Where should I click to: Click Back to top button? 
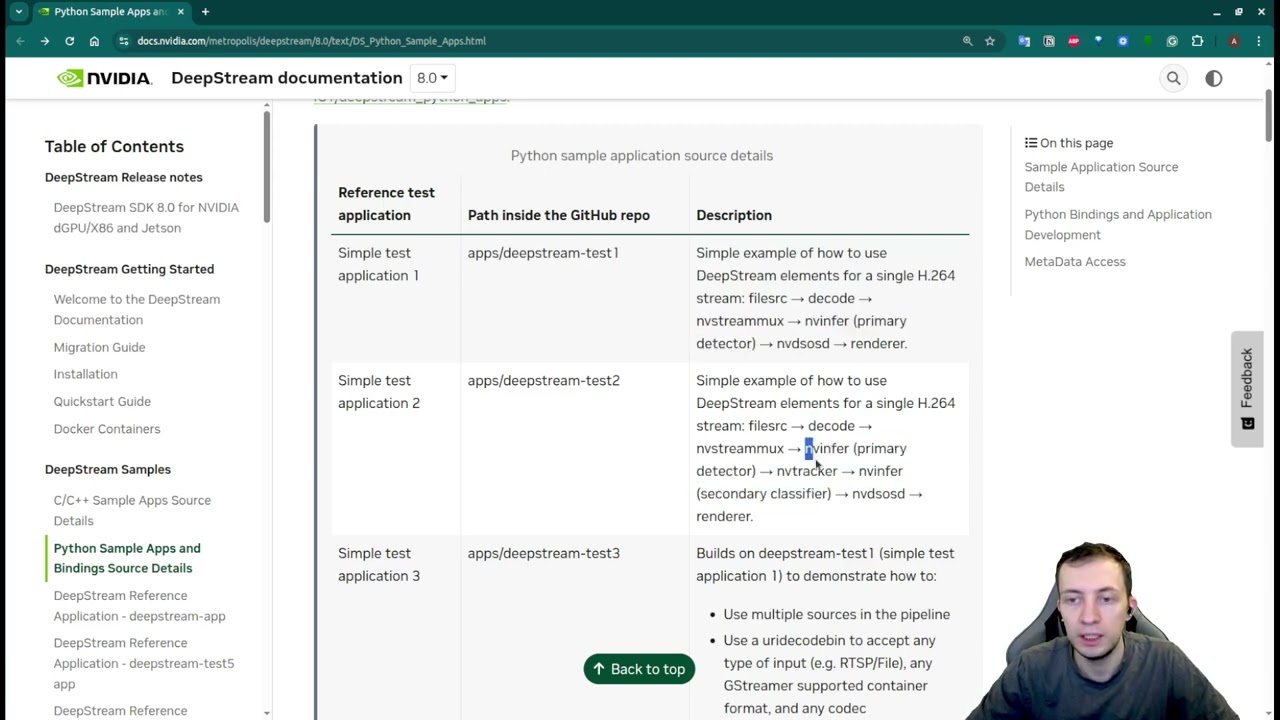tap(639, 669)
